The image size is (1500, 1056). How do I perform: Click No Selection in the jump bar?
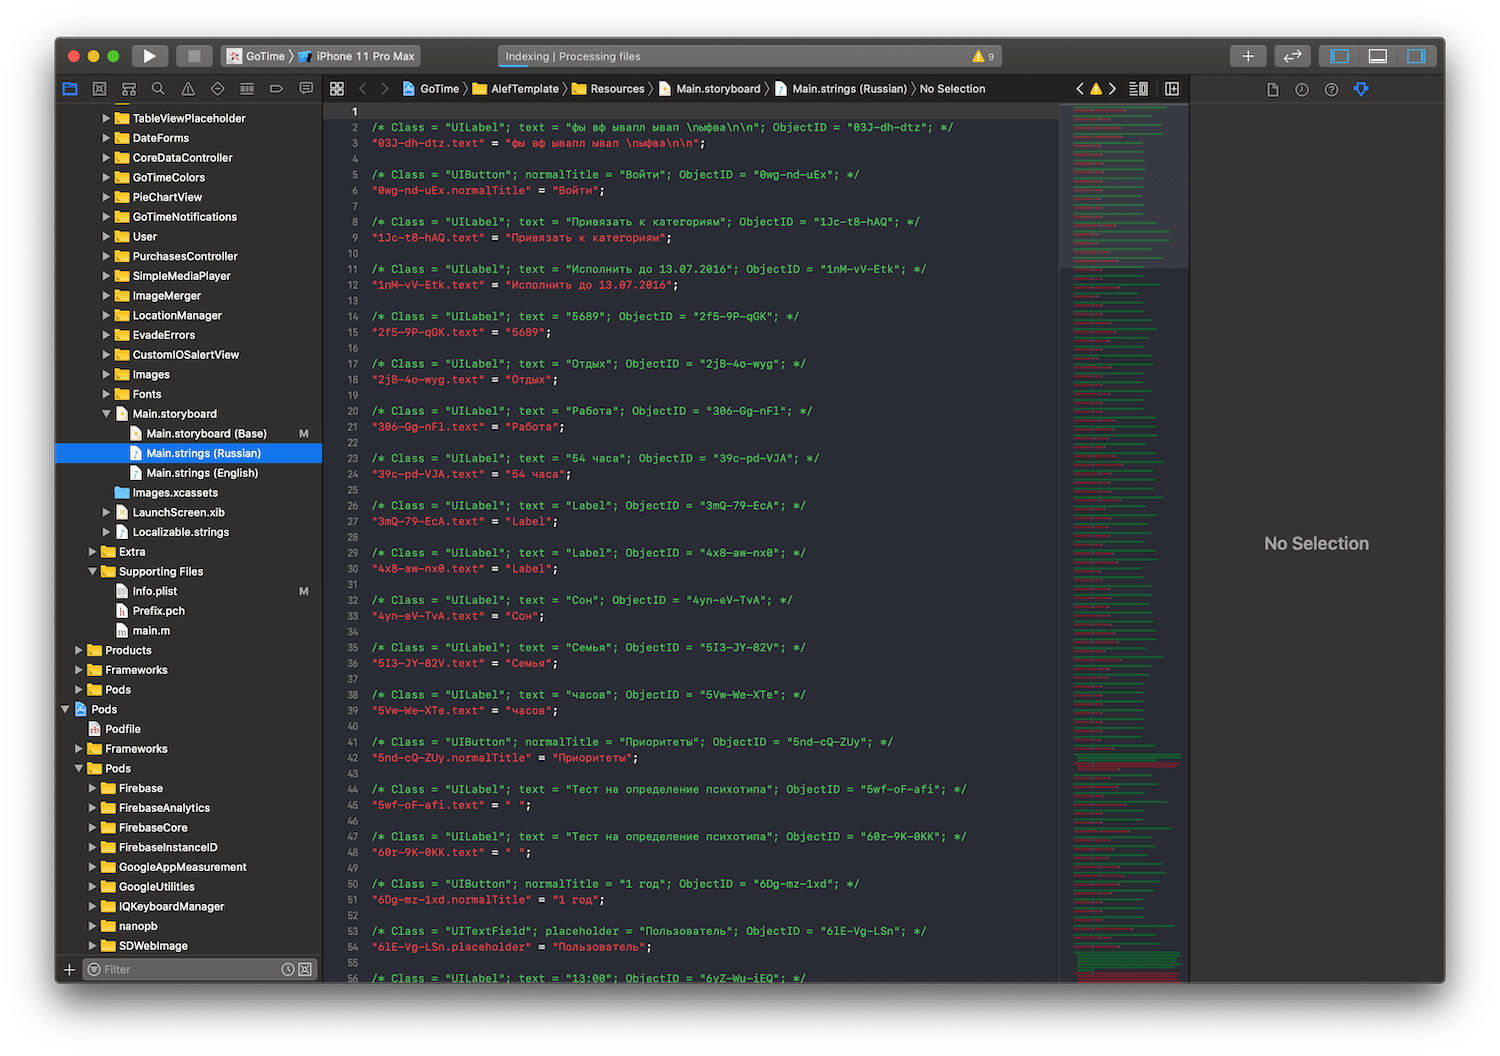tap(952, 89)
